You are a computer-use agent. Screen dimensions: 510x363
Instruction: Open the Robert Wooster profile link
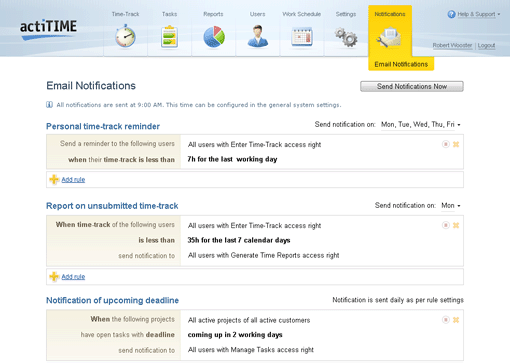pos(452,46)
